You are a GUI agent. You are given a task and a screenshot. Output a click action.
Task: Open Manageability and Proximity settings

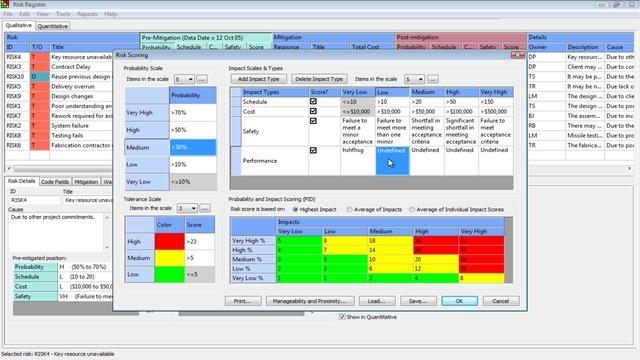click(x=310, y=301)
